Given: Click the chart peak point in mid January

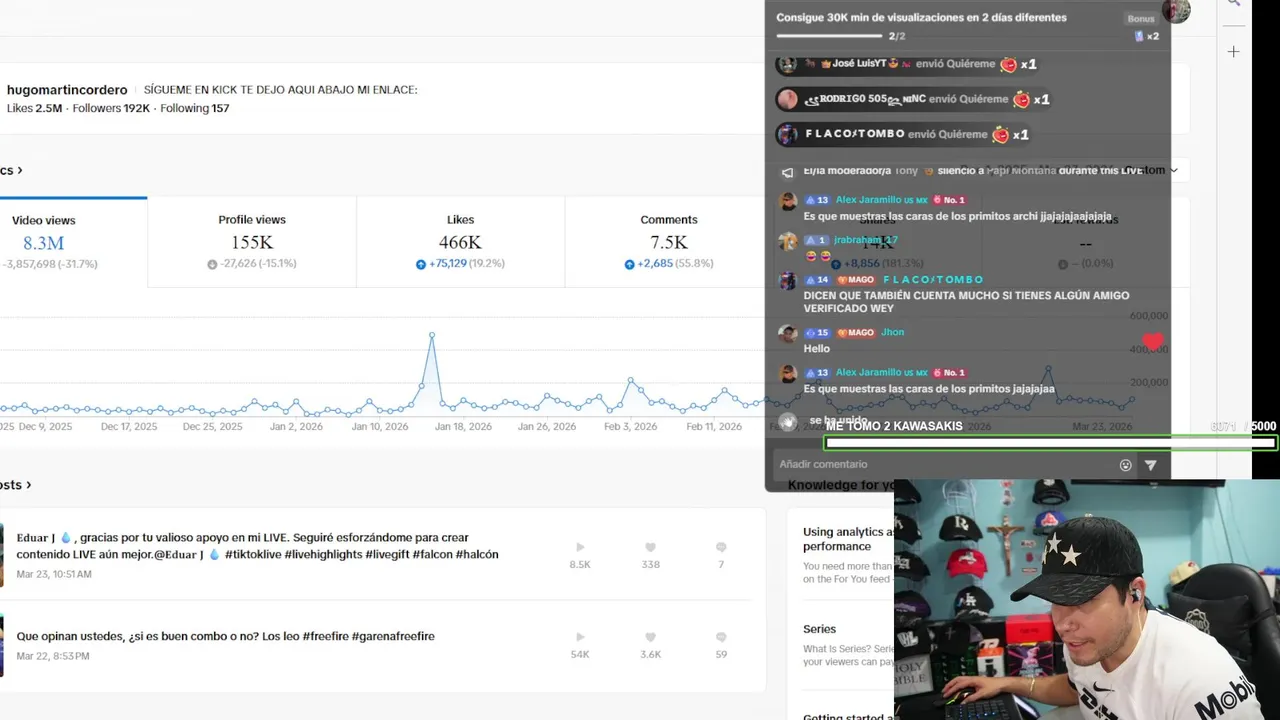Looking at the screenshot, I should point(432,335).
